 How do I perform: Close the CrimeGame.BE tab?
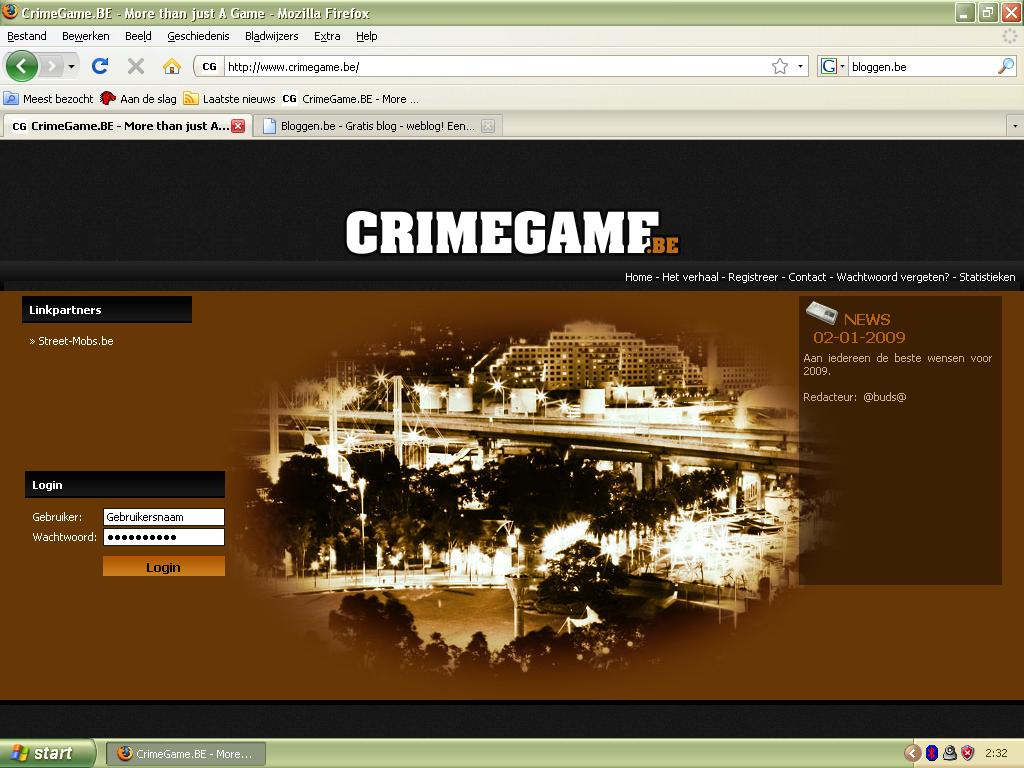tap(238, 126)
